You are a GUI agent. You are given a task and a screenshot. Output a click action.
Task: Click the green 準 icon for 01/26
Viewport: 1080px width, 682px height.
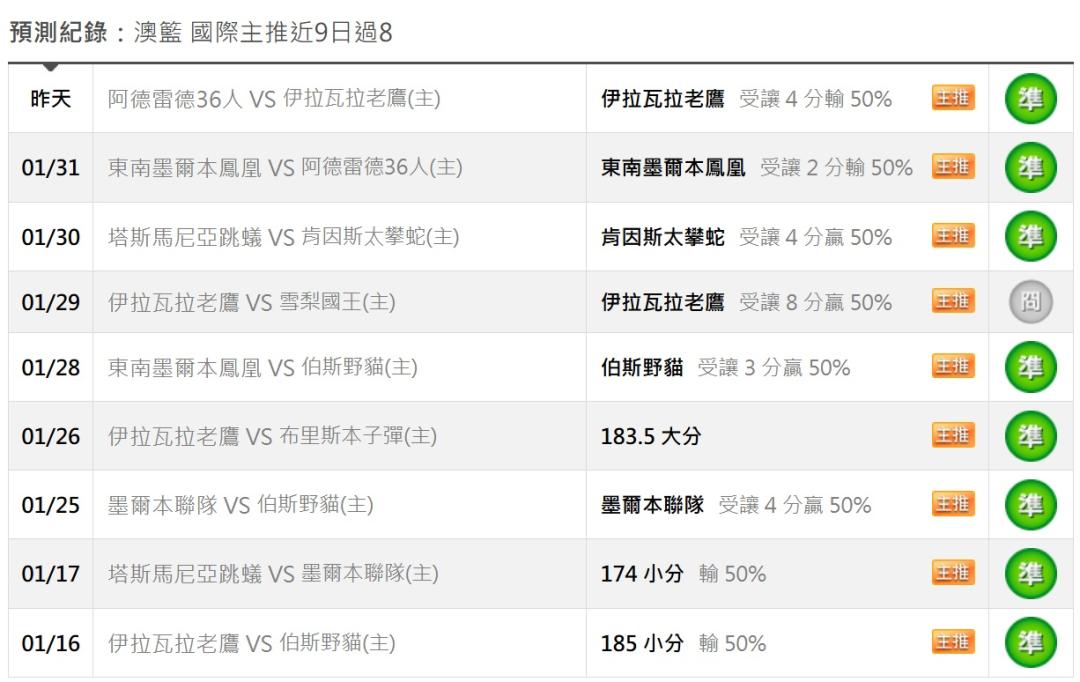[x=1030, y=436]
